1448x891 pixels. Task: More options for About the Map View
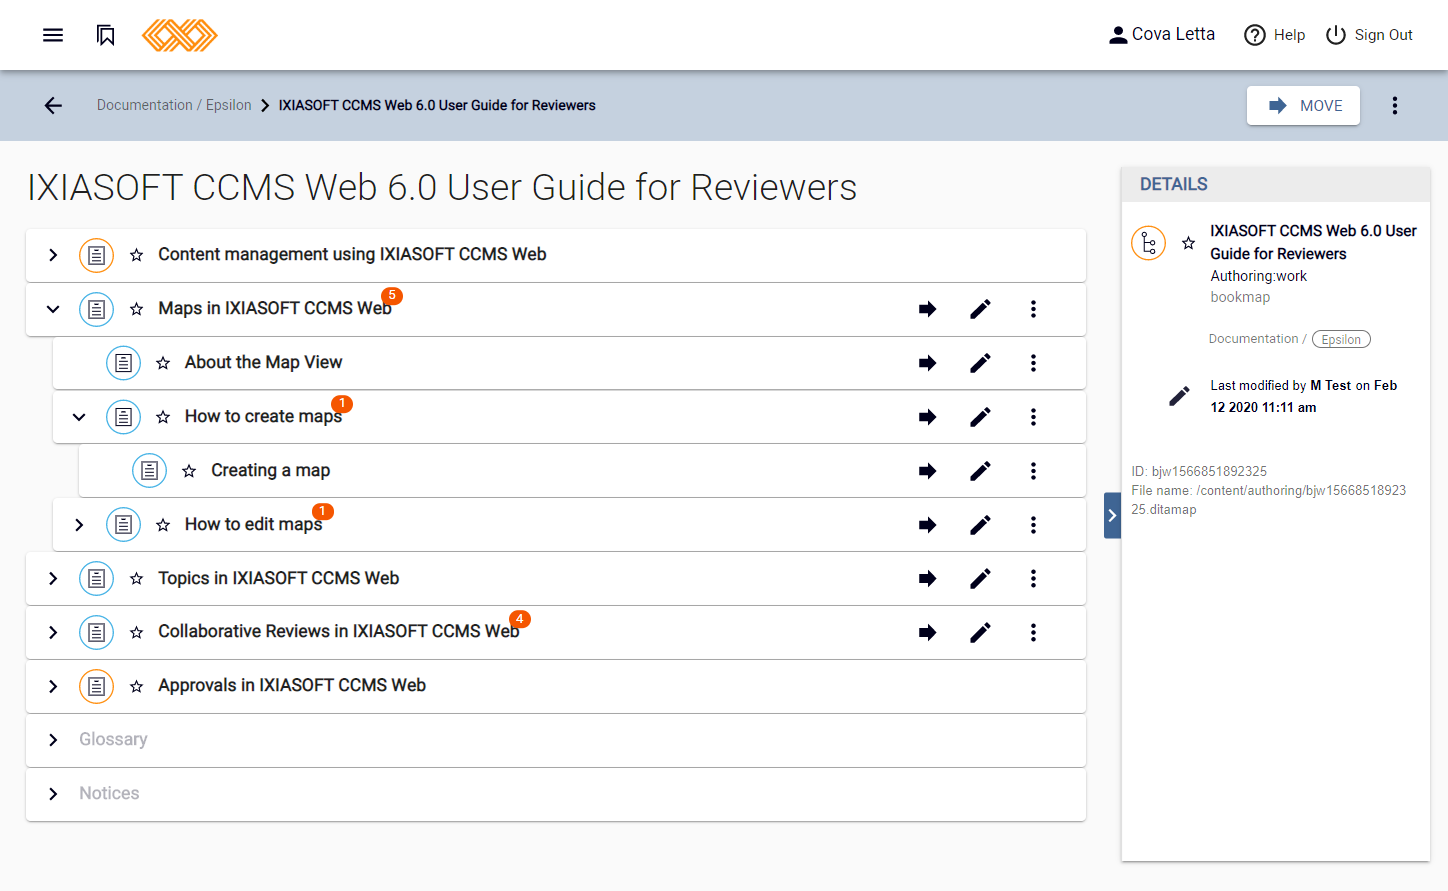(x=1033, y=363)
